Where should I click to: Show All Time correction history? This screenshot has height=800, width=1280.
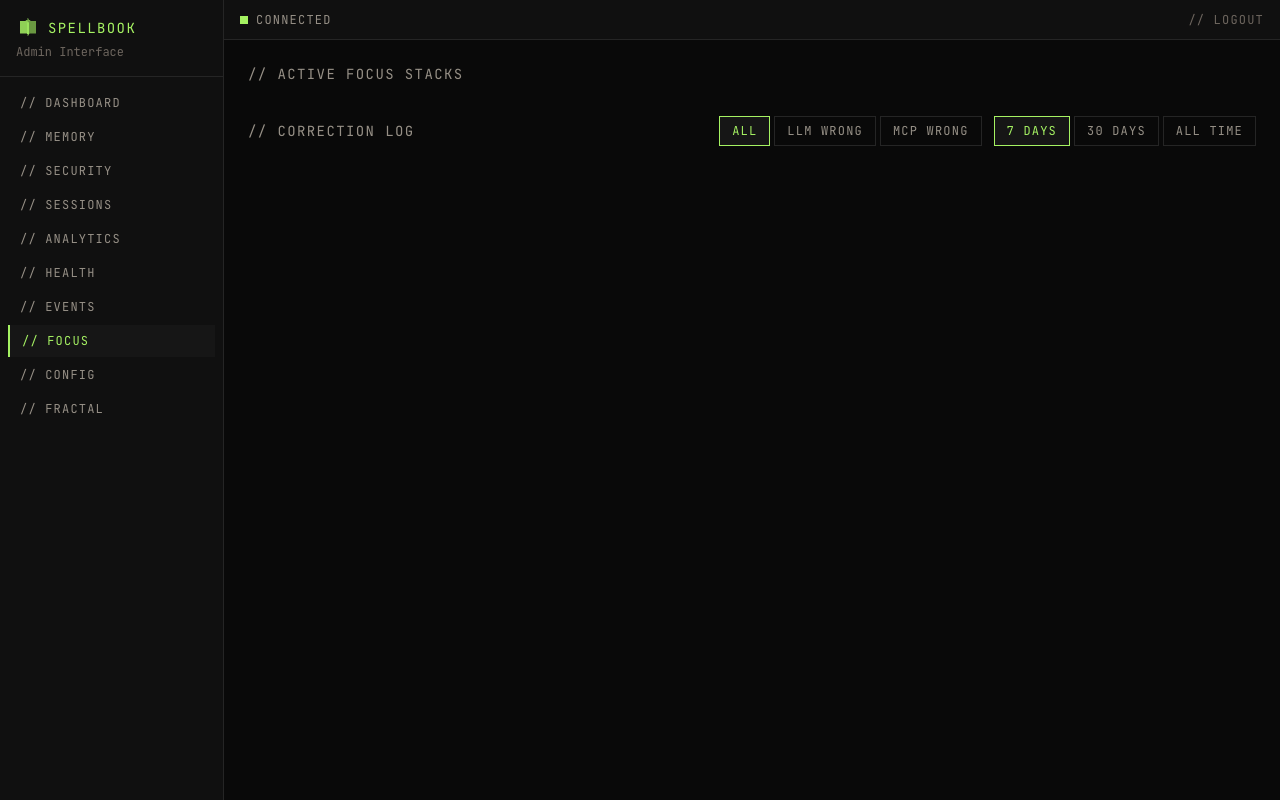[x=1209, y=131]
